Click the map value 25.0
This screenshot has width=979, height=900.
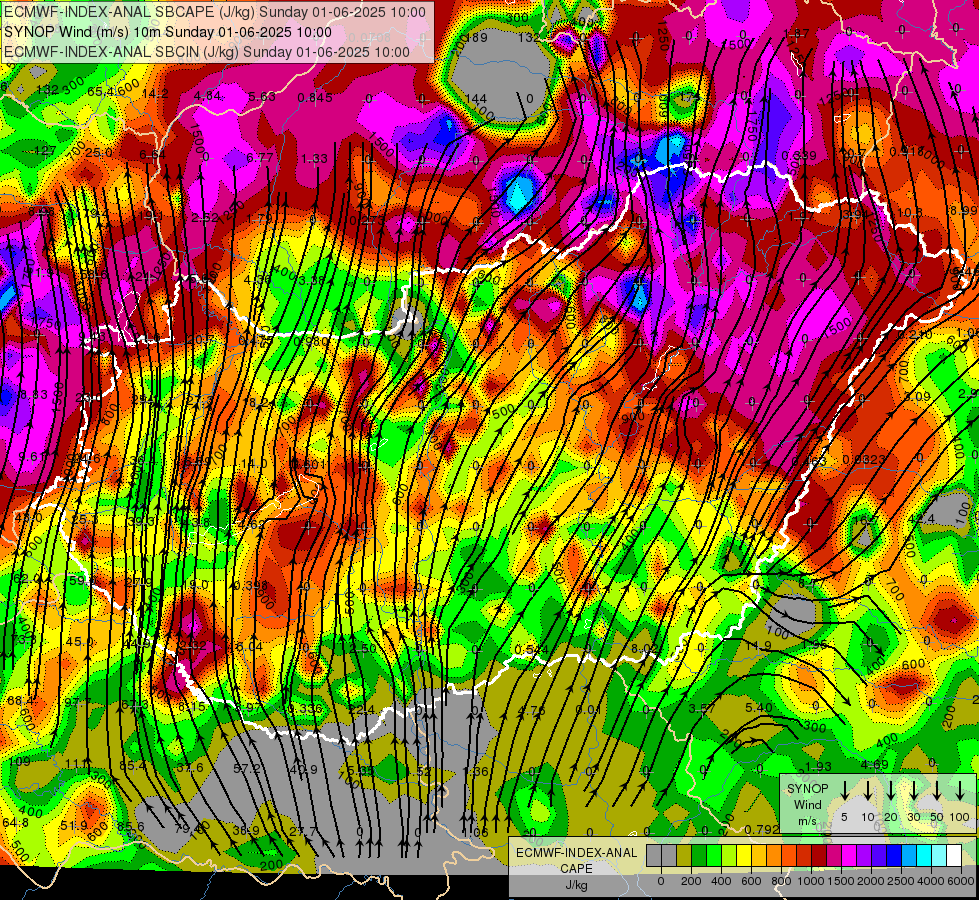[x=99, y=152]
